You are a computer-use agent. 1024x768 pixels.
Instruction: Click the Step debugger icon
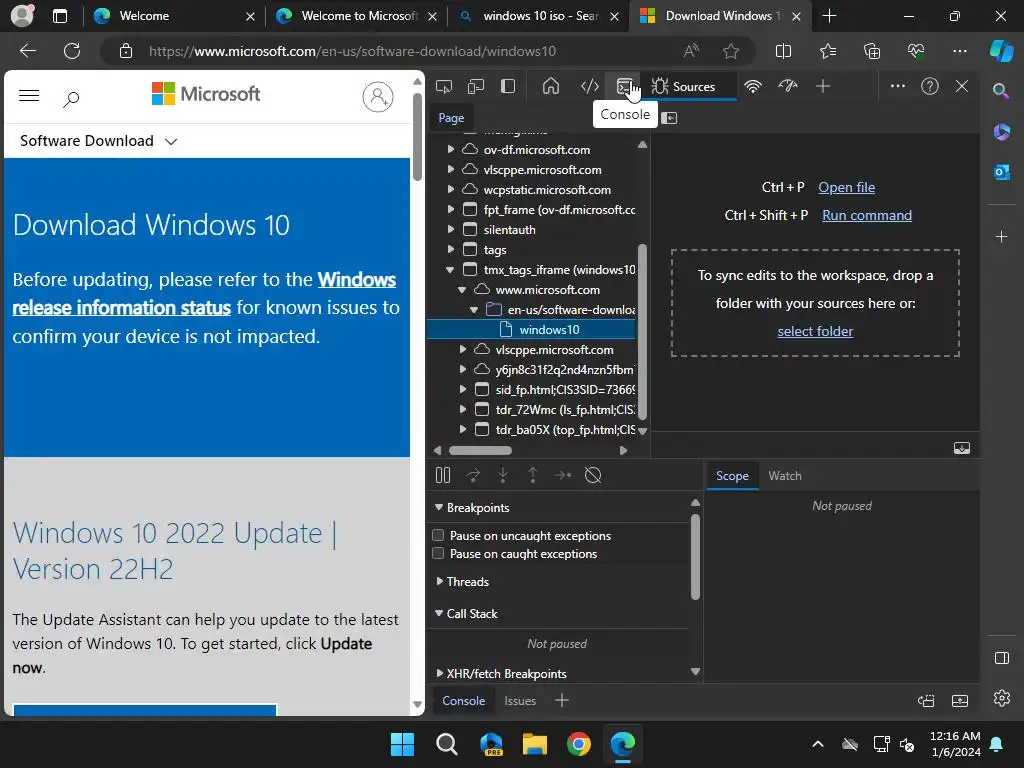tap(562, 475)
